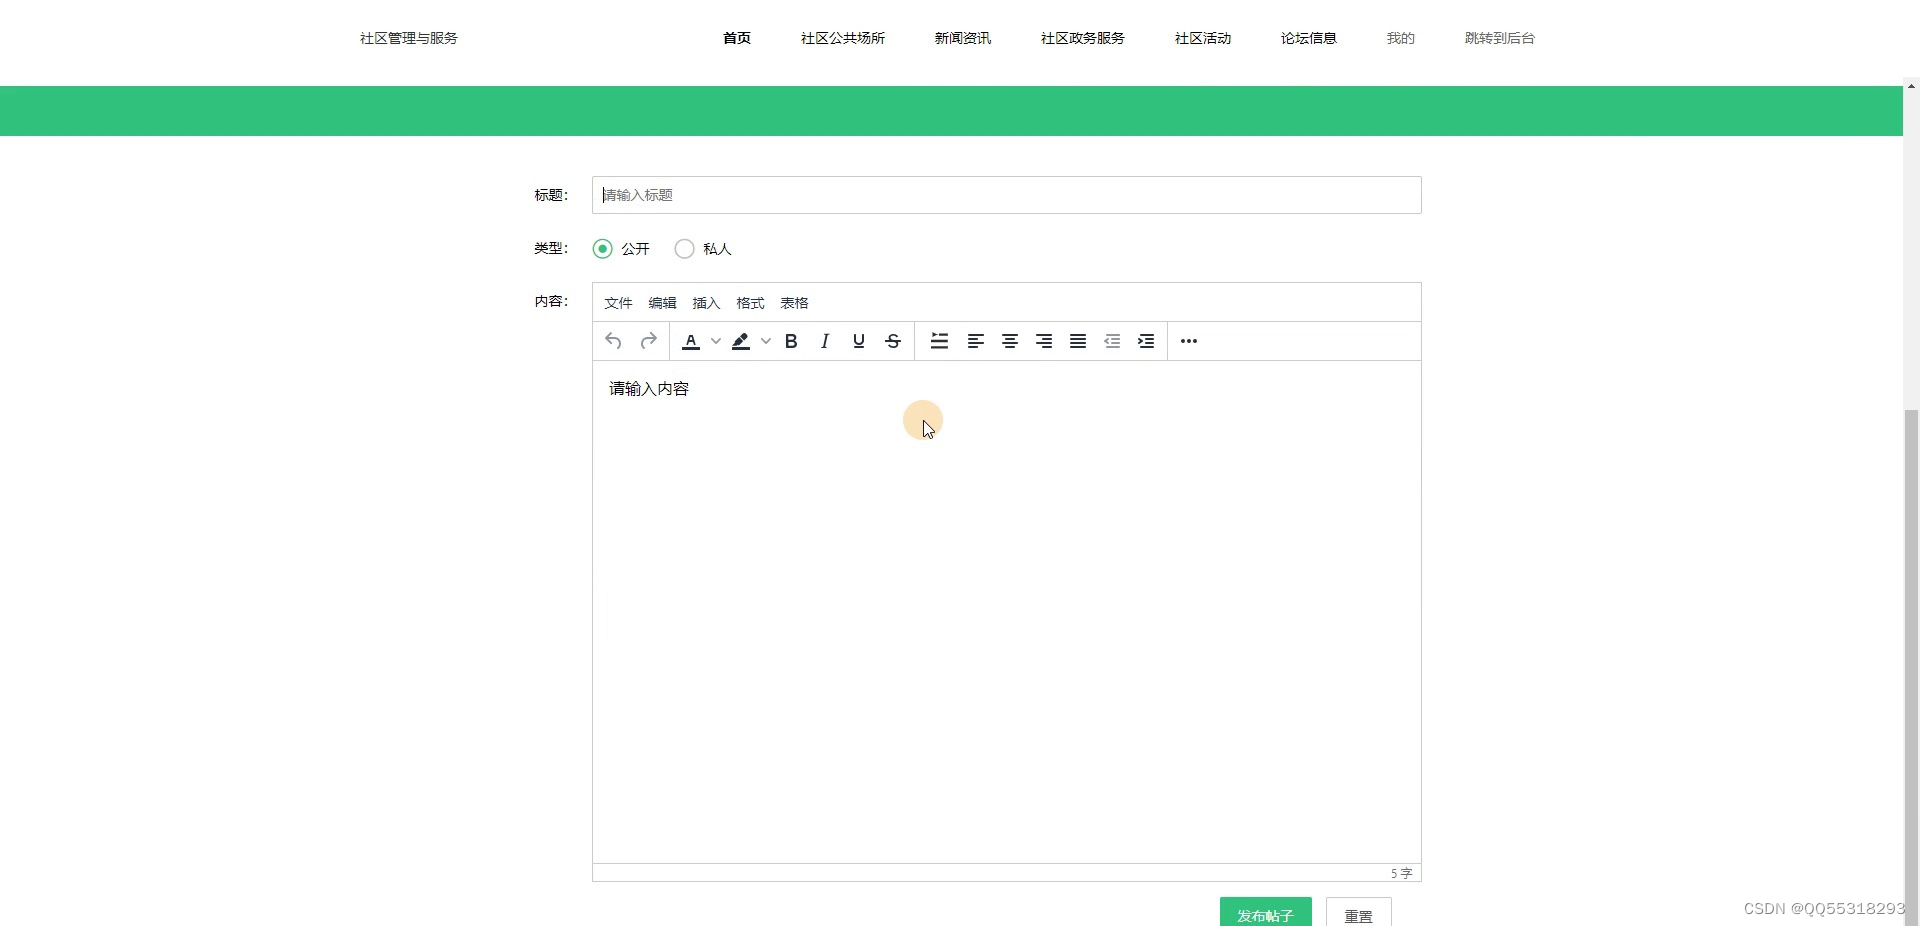1920x926 pixels.
Task: Toggle strikethrough formatting
Action: pos(893,341)
